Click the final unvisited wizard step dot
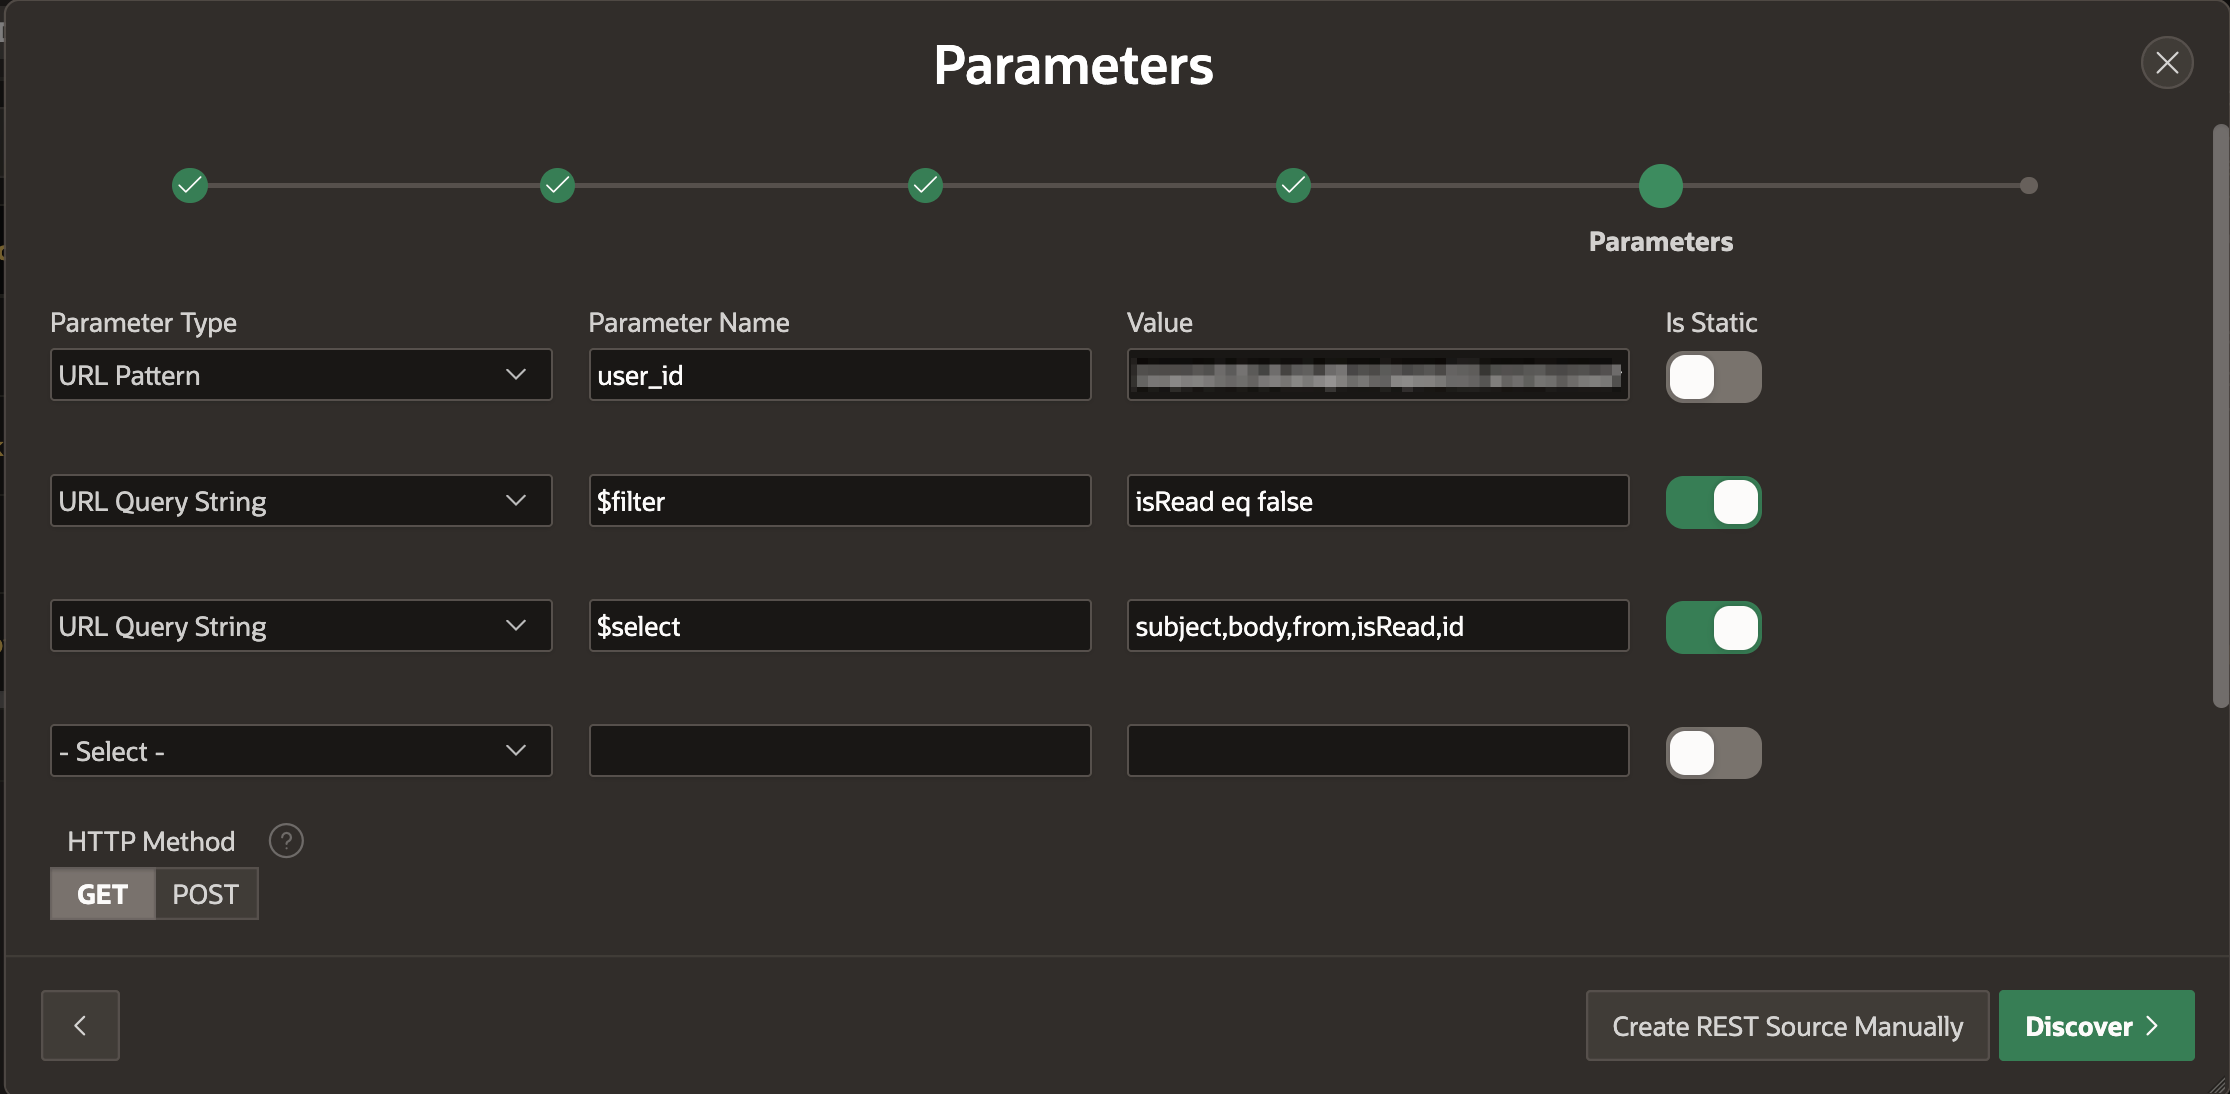2230x1094 pixels. pyautogui.click(x=2028, y=186)
